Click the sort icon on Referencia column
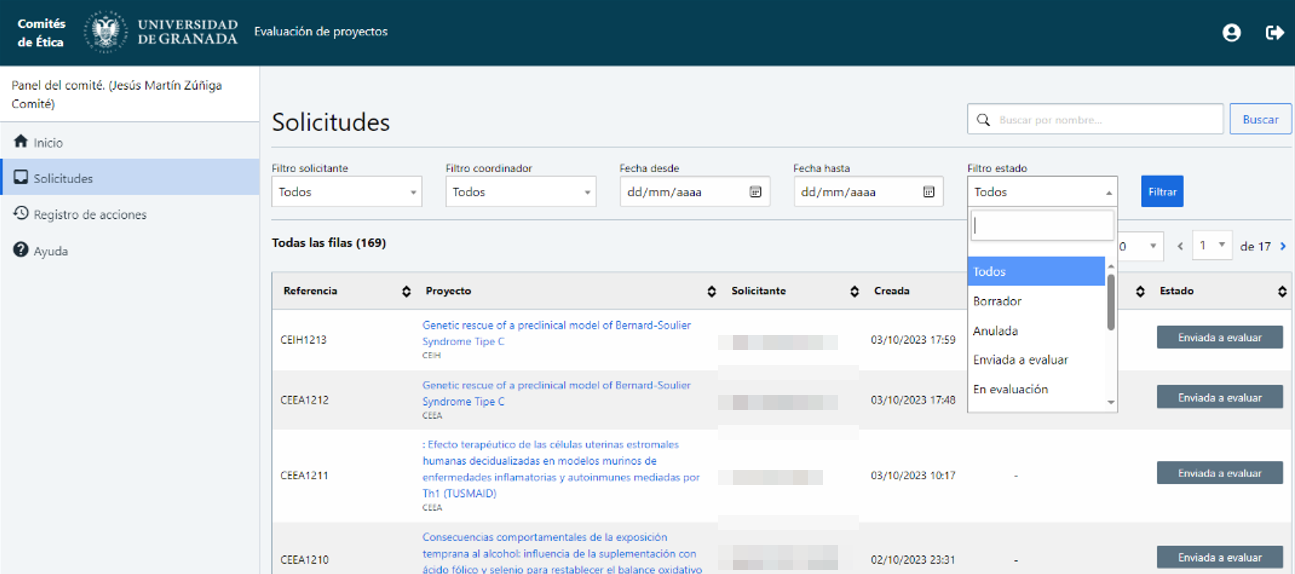This screenshot has width=1295, height=574. click(406, 292)
